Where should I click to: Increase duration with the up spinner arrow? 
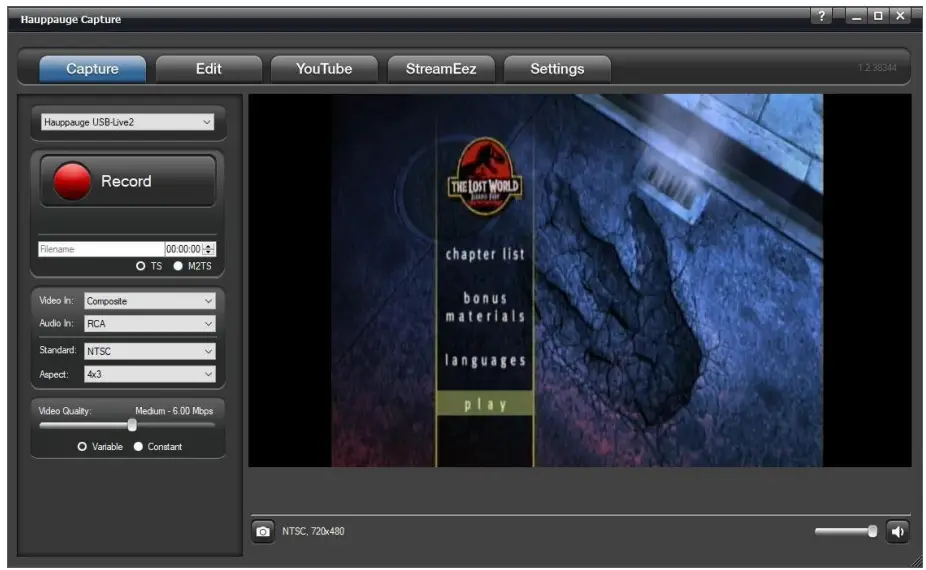[209, 246]
